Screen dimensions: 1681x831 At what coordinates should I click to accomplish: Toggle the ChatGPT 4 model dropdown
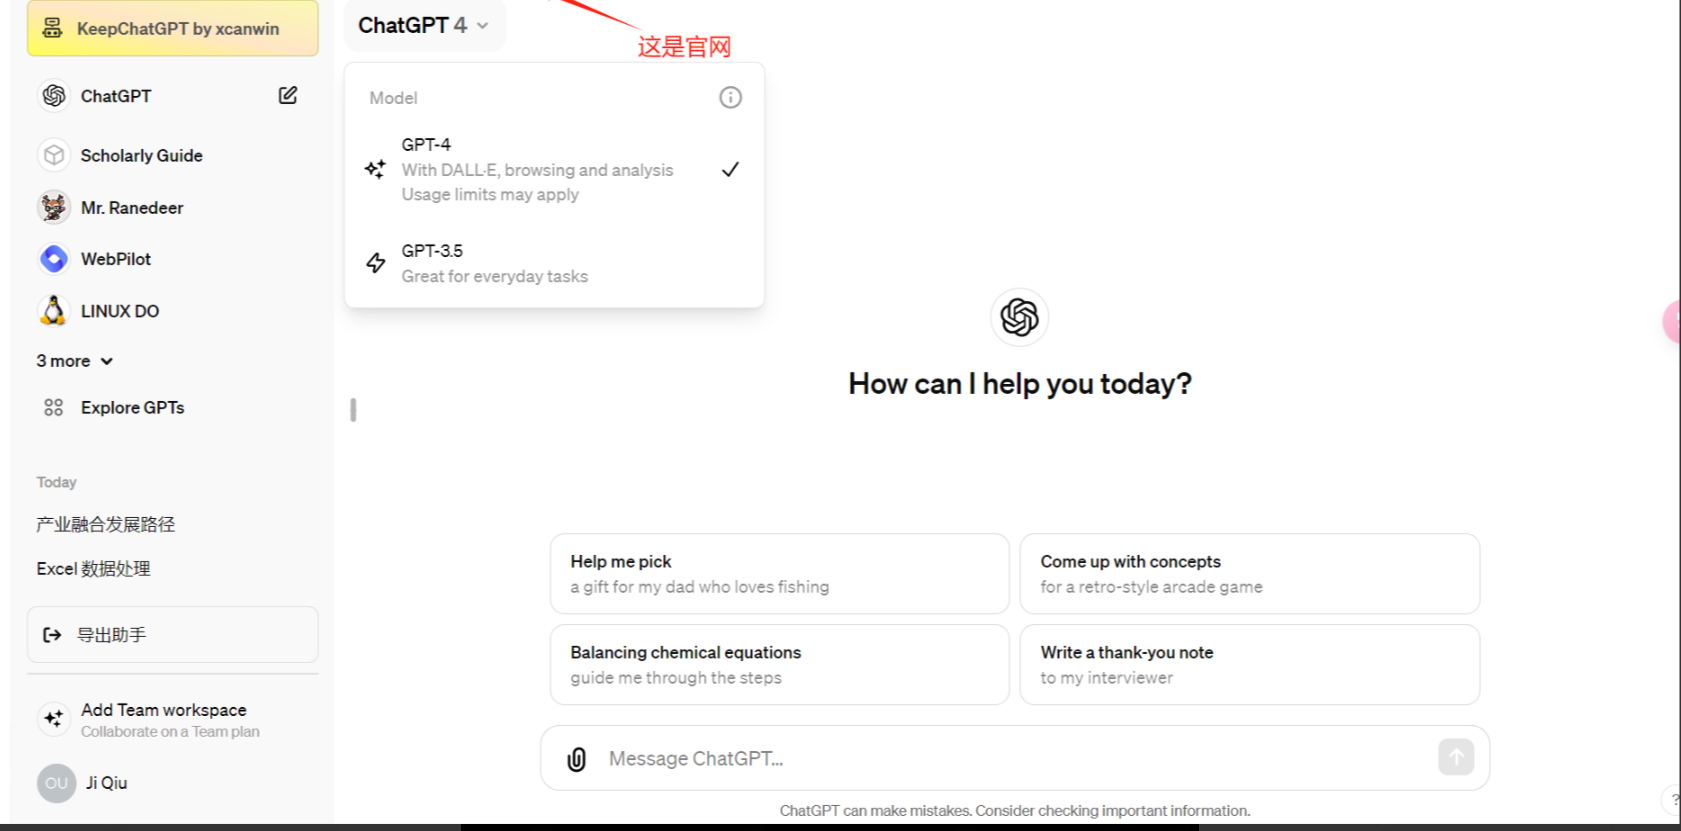coord(424,25)
